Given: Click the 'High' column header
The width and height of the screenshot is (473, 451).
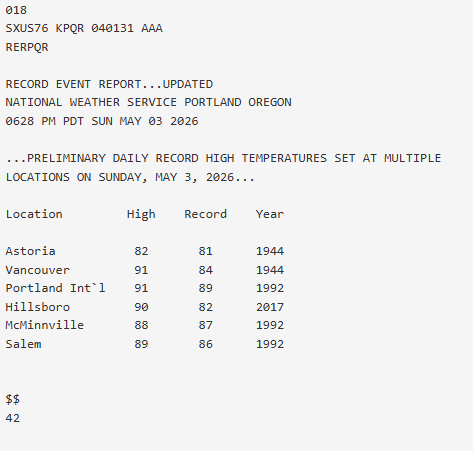Looking at the screenshot, I should tap(141, 214).
